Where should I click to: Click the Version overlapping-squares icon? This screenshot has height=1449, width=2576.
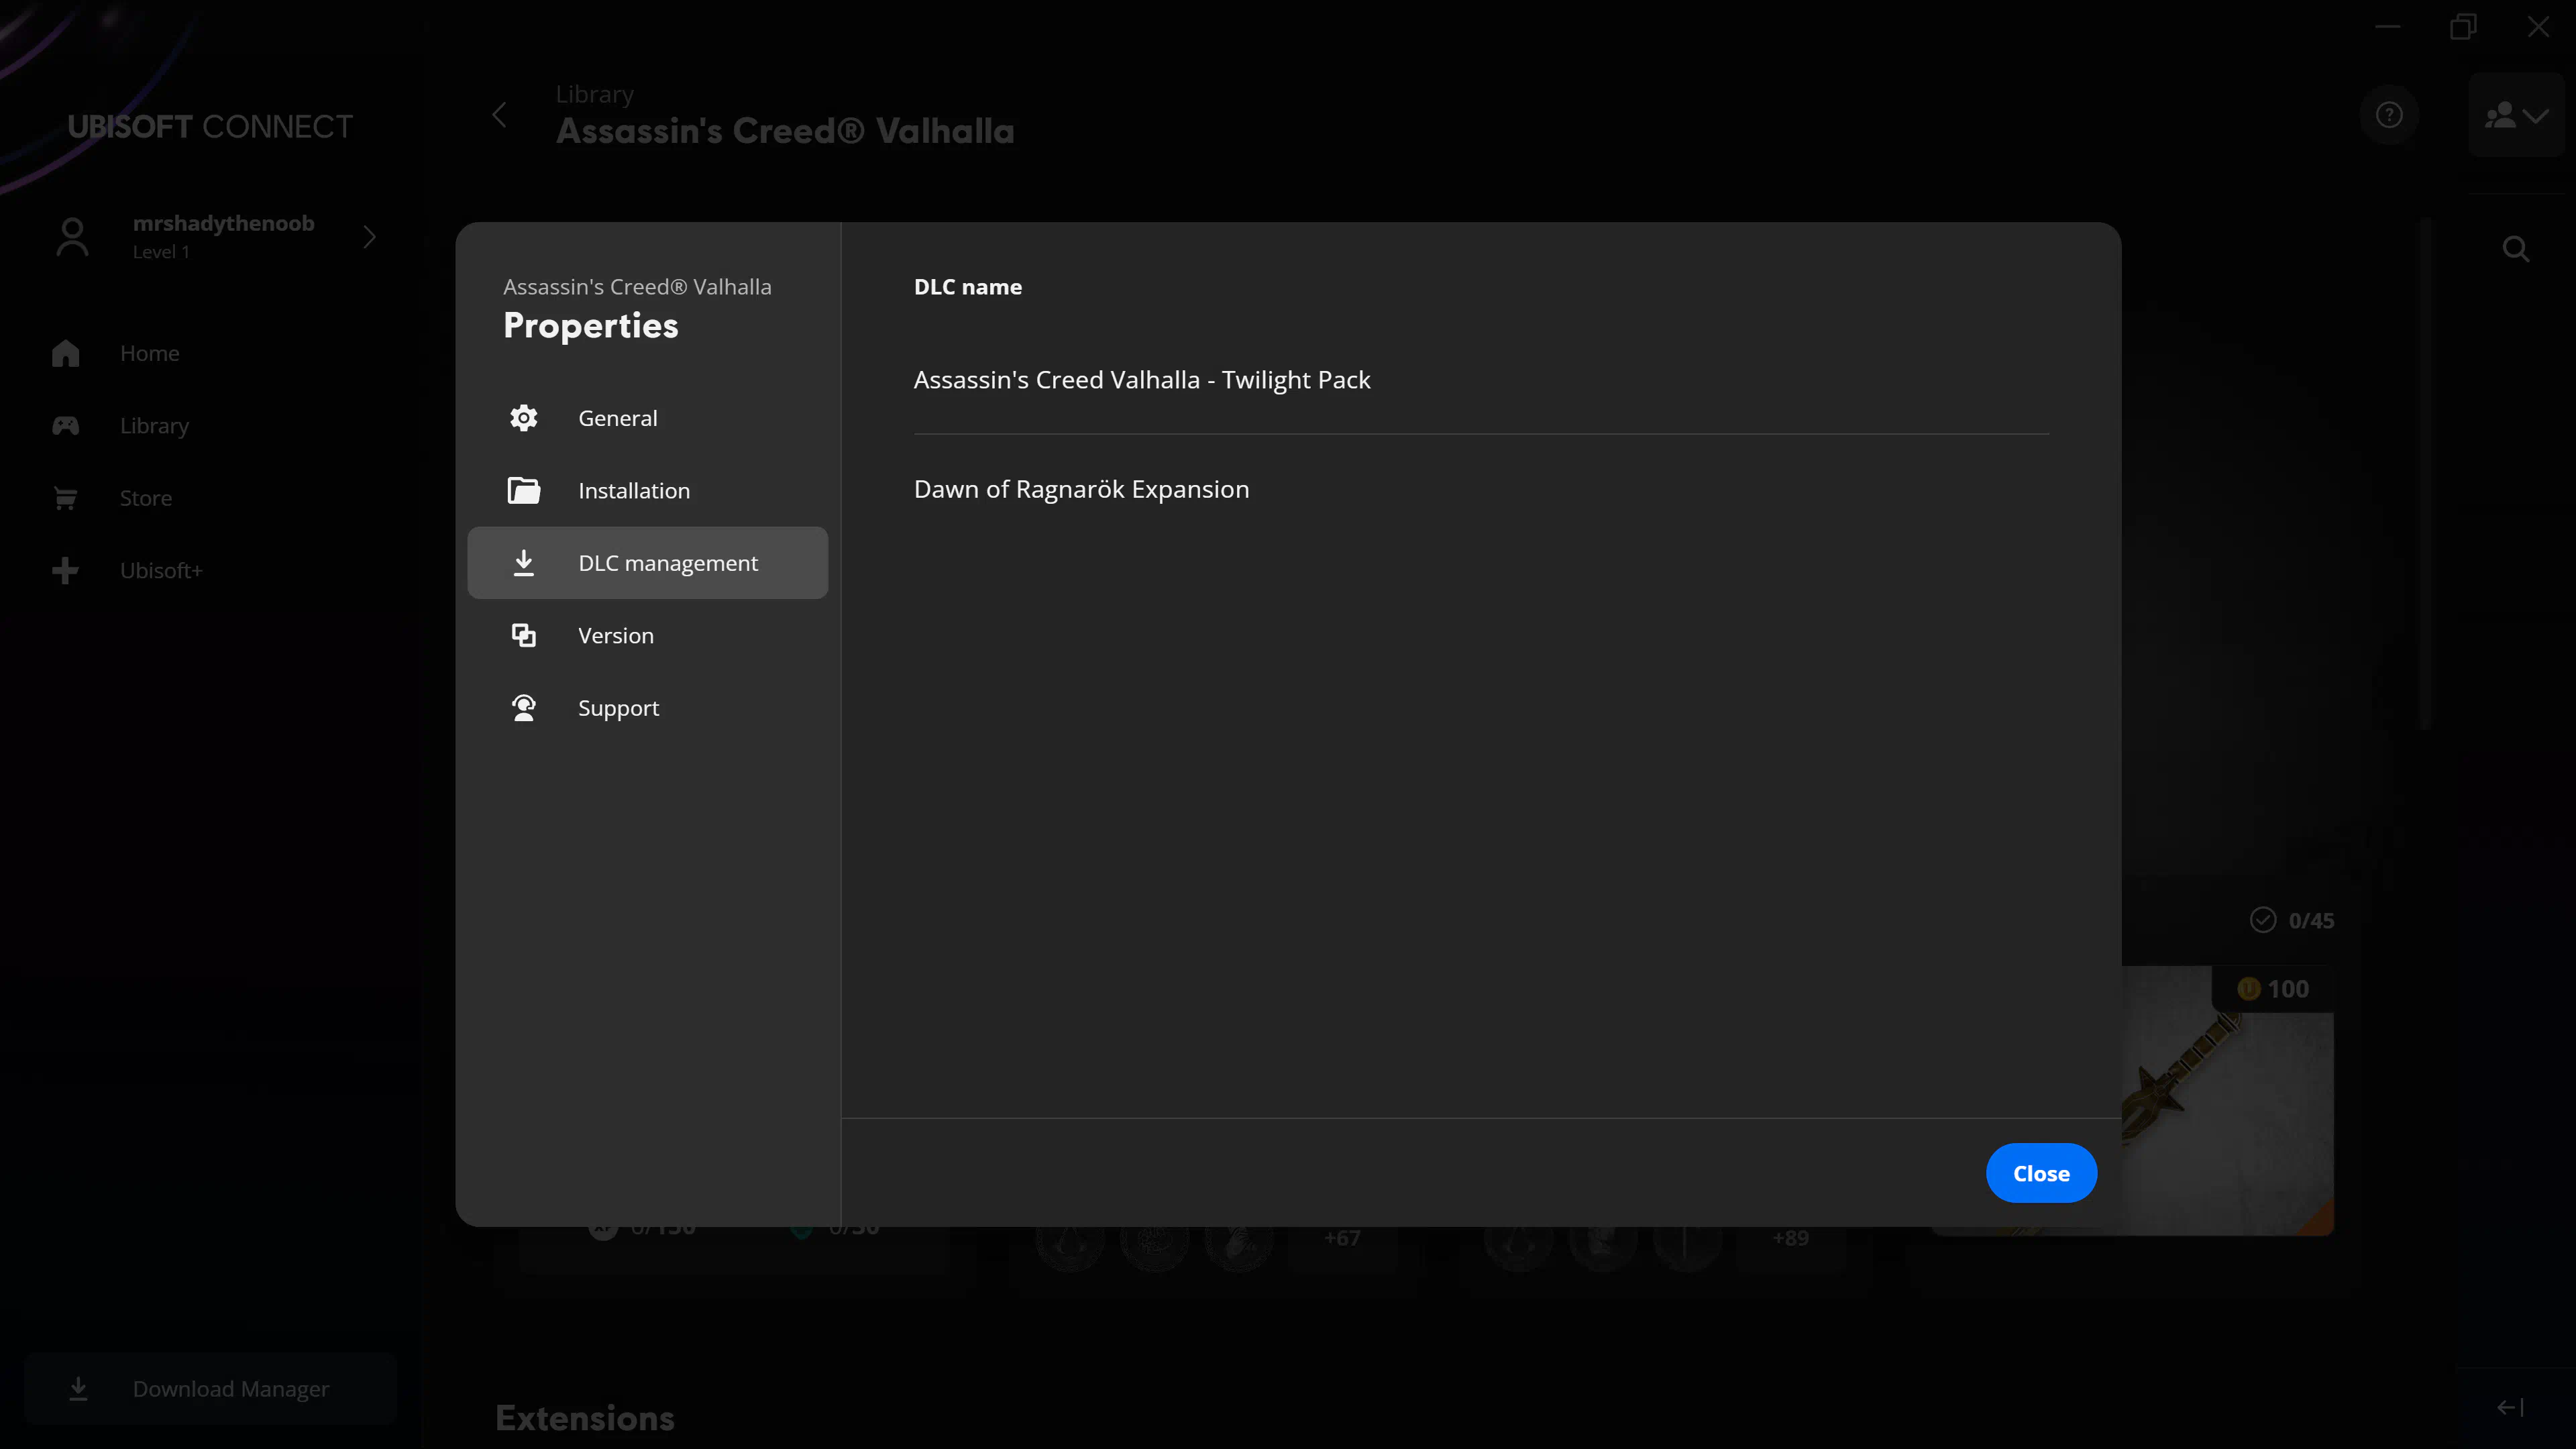click(523, 635)
